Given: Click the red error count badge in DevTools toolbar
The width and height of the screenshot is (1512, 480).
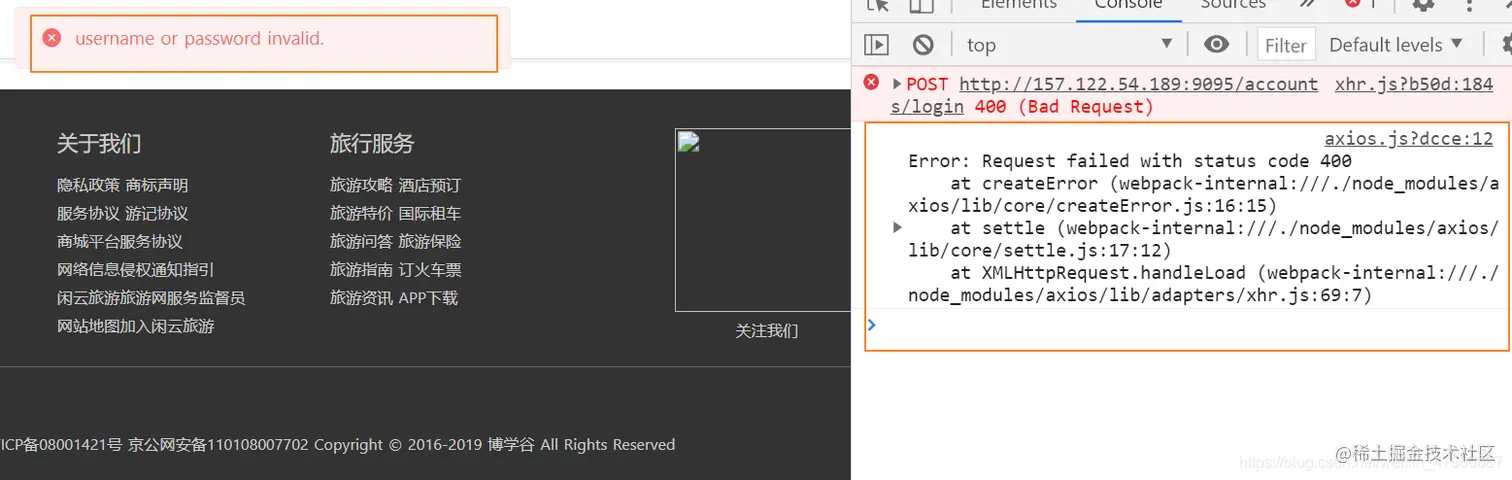Looking at the screenshot, I should [1360, 4].
